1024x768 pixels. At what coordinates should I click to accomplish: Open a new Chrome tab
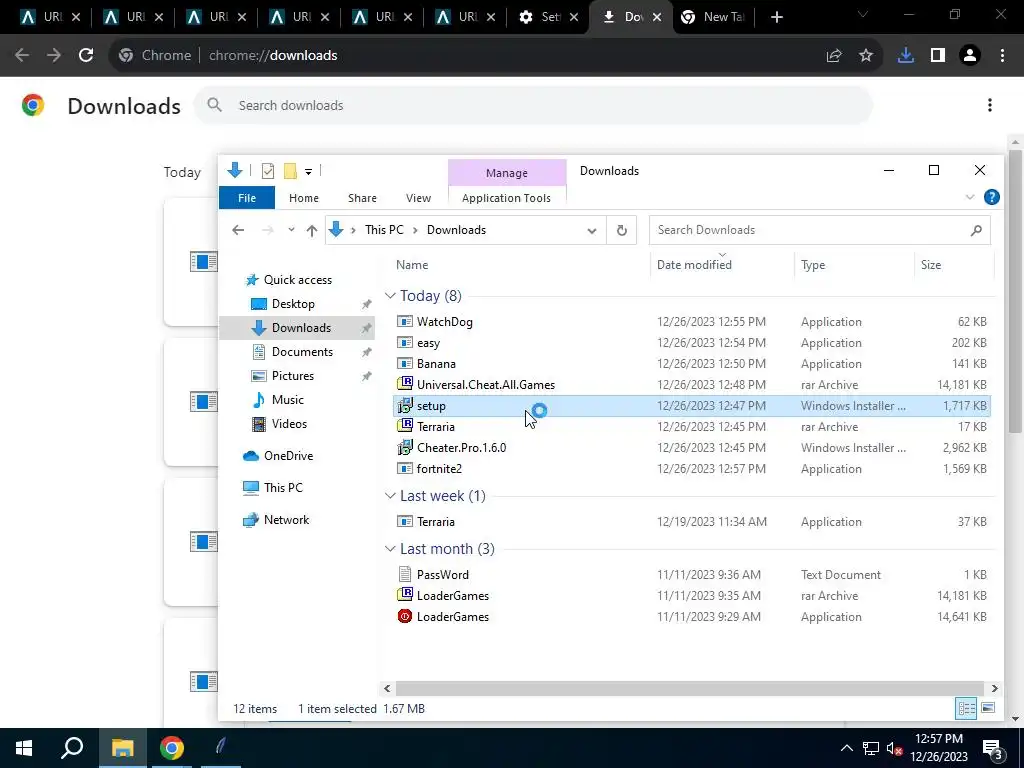point(776,17)
